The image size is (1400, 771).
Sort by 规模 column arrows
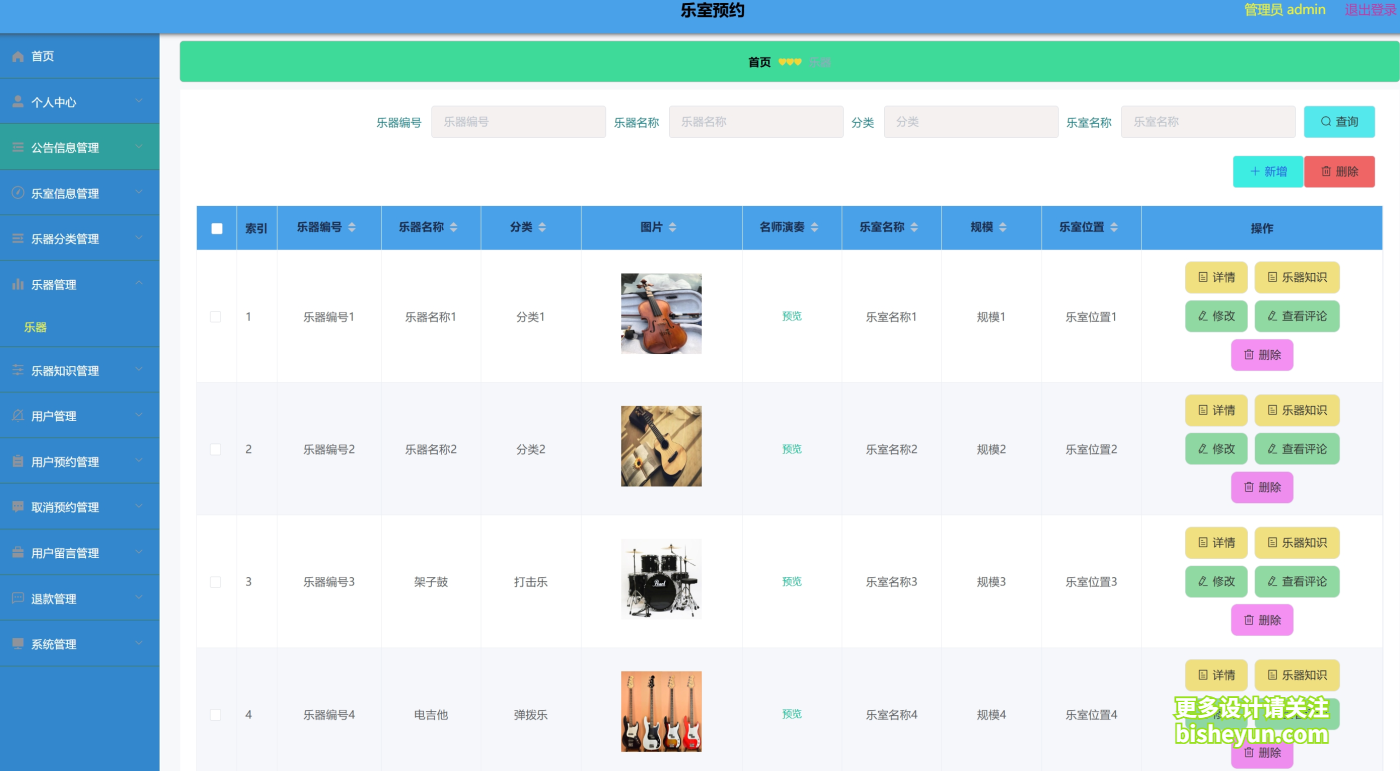[1003, 228]
